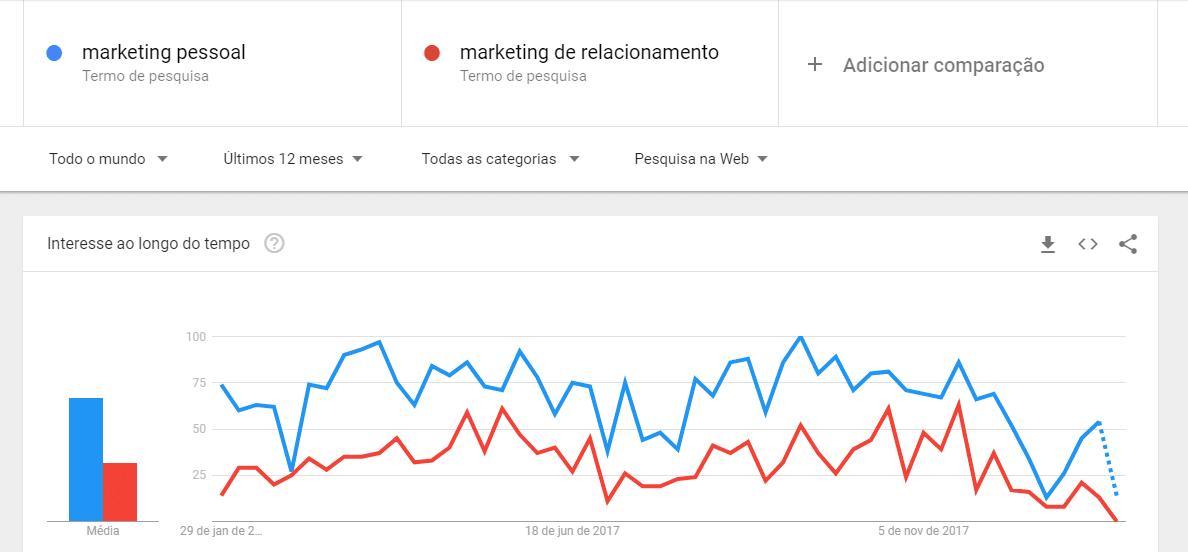Click the 5 de nov de 2017 axis label
Viewport: 1188px width, 552px height.
[x=924, y=531]
